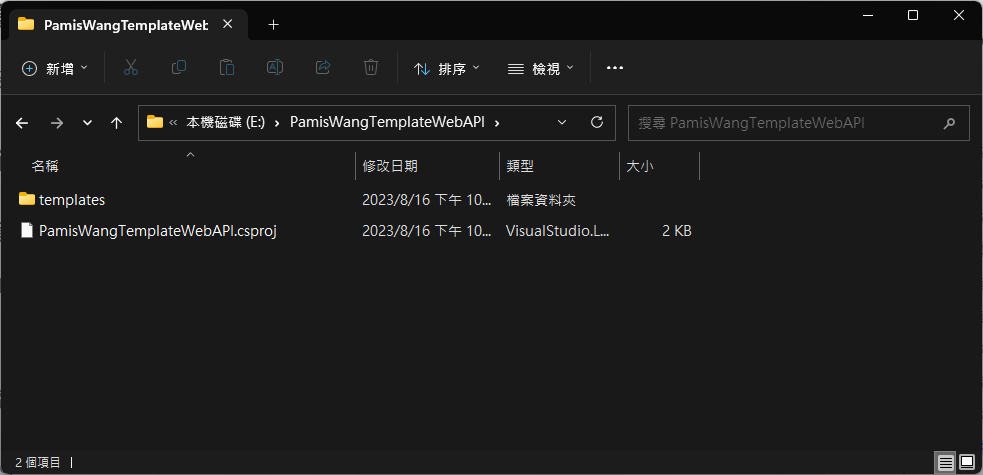Open address bar history dropdown
This screenshot has height=475, width=983.
[562, 122]
